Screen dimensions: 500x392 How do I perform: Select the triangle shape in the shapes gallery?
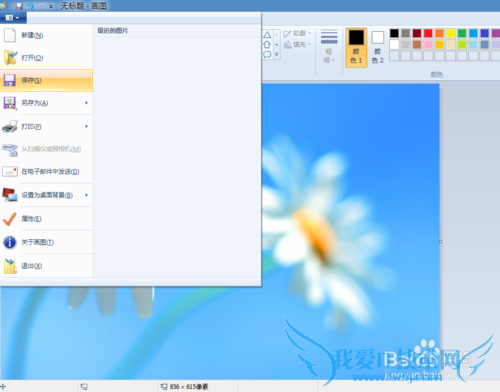[x=267, y=35]
